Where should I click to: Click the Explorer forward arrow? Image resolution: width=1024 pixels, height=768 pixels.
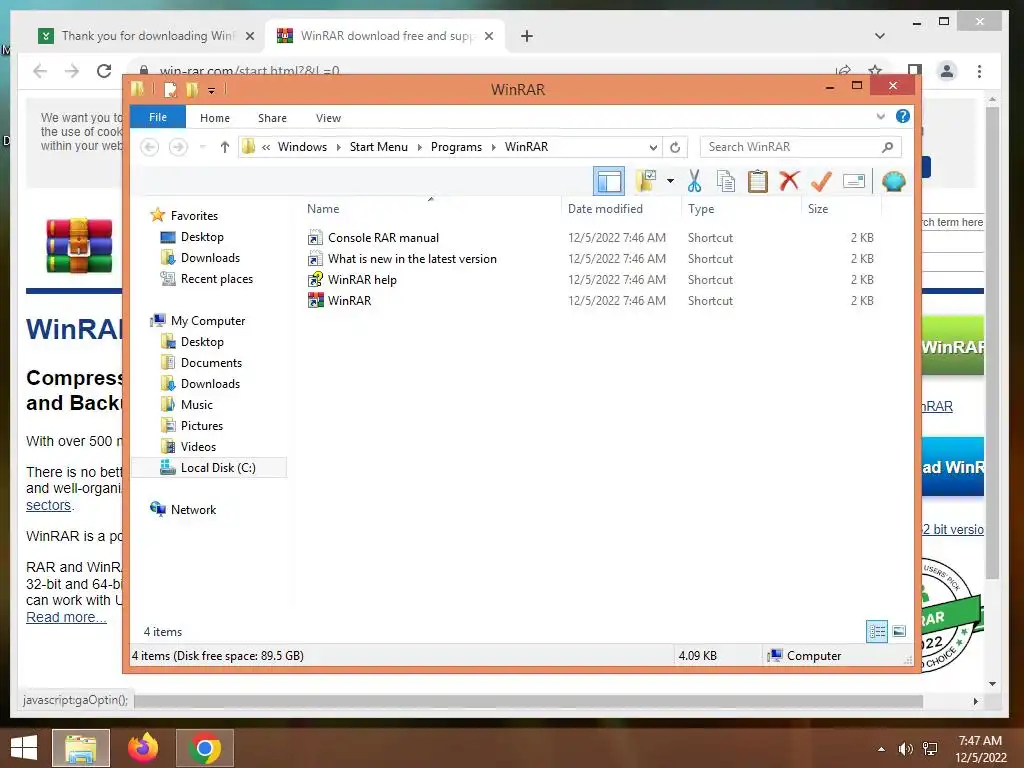[178, 147]
